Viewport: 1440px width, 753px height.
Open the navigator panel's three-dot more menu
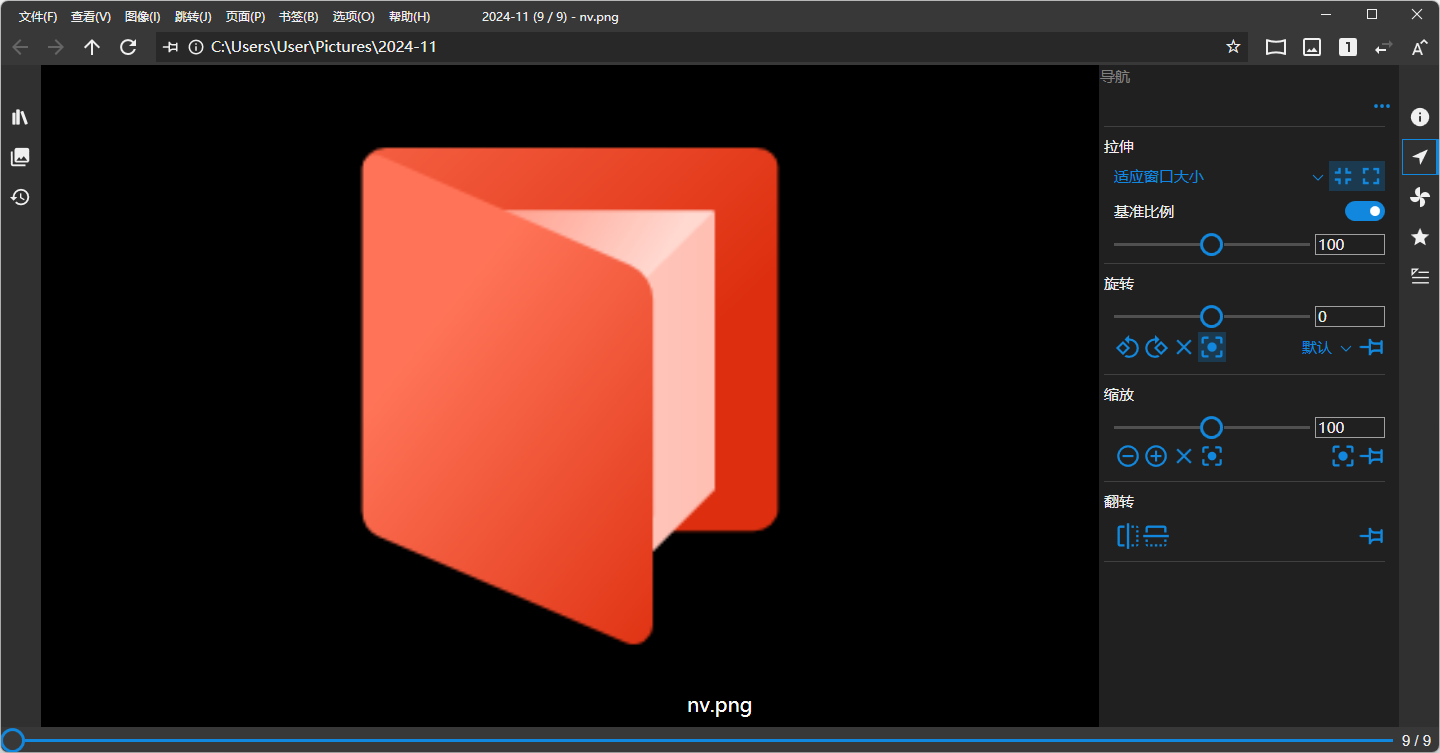pos(1382,106)
